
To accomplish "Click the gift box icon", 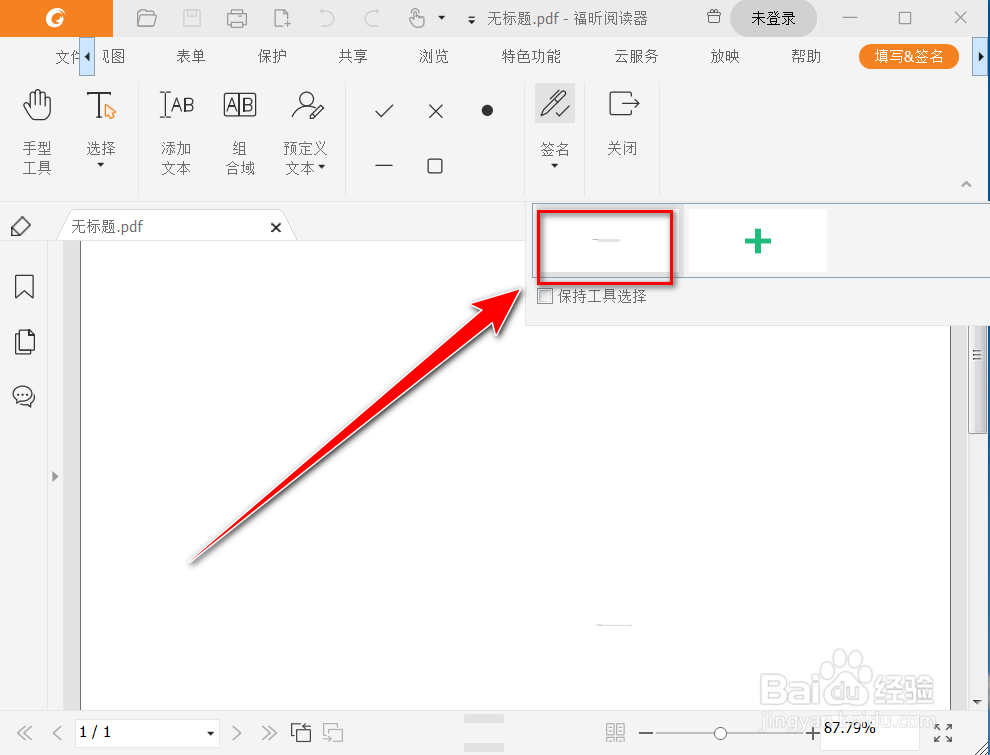I will coord(713,16).
